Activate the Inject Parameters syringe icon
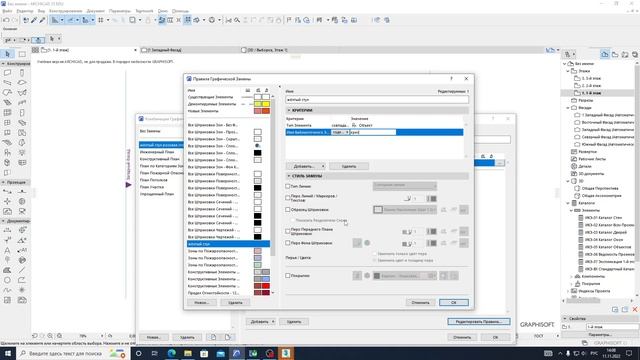 [x=42, y=20]
